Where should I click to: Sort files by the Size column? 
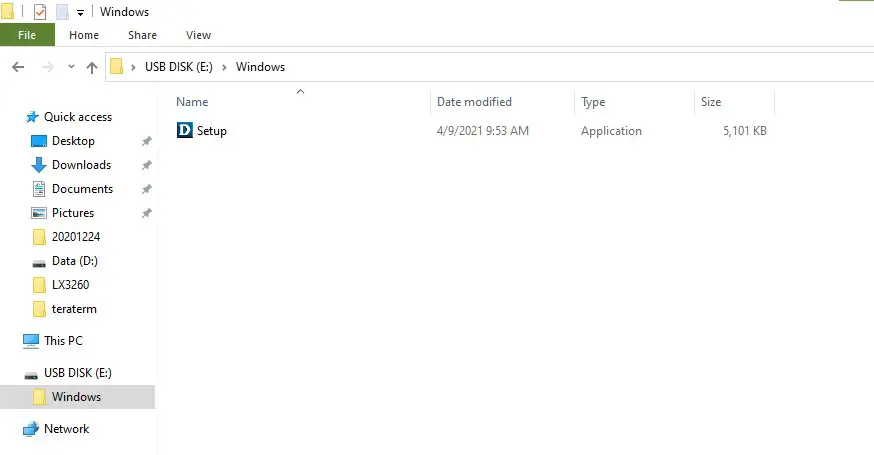711,101
